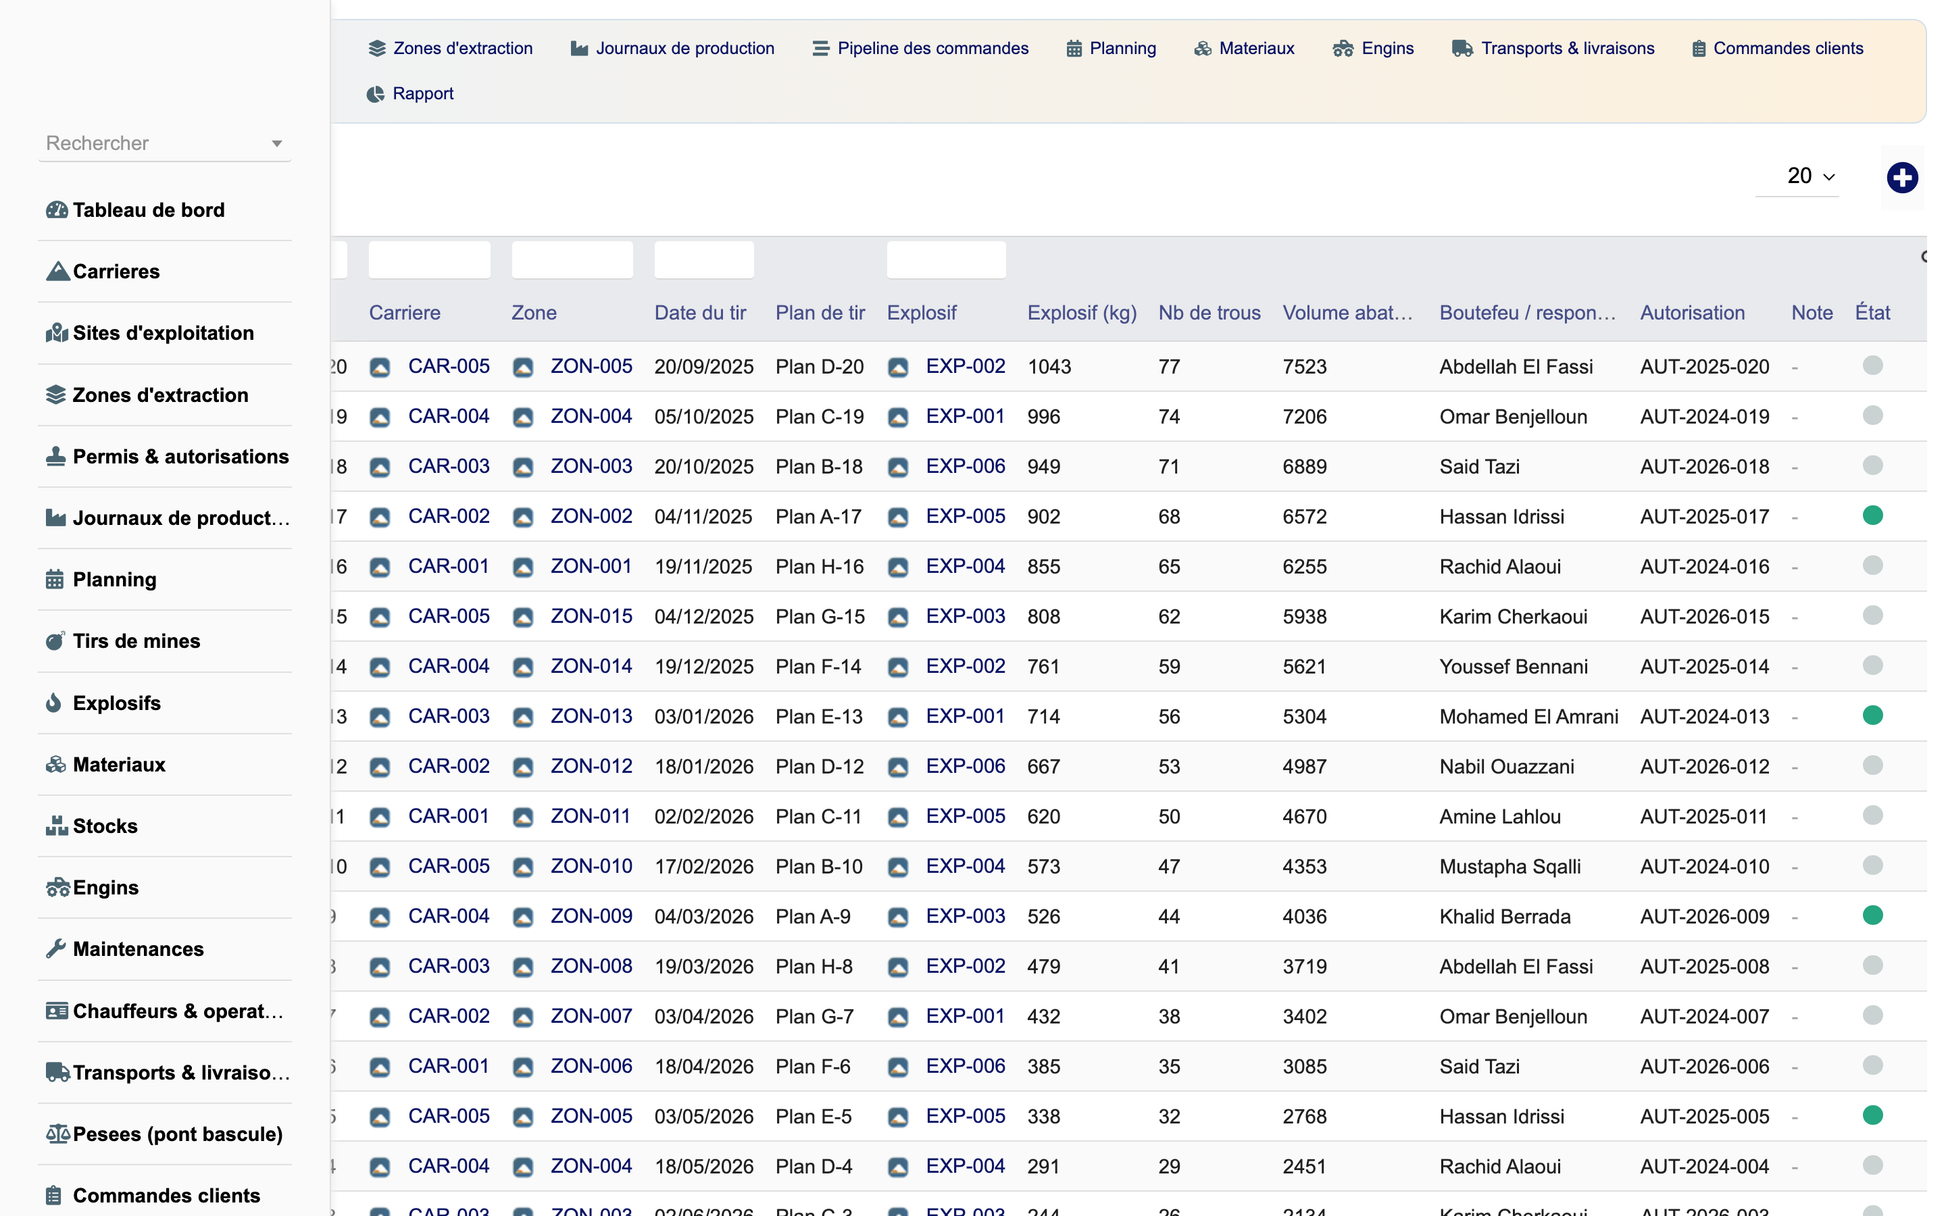This screenshot has height=1216, width=1946.
Task: Open the CAR-001 link in row Plan C-11
Action: [449, 816]
